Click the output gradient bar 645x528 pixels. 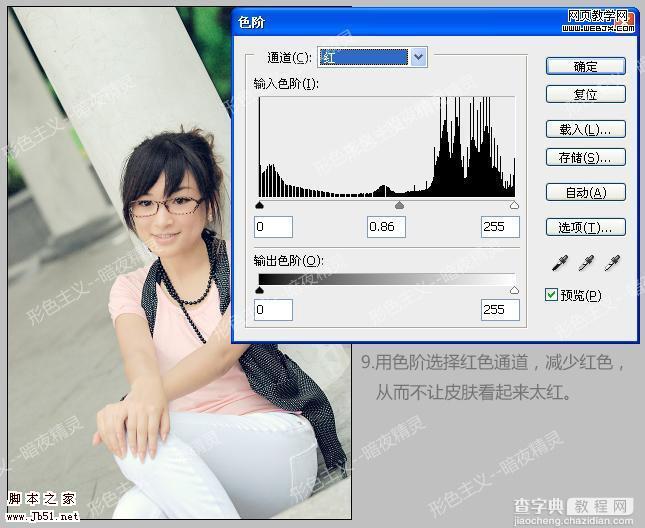click(x=387, y=279)
